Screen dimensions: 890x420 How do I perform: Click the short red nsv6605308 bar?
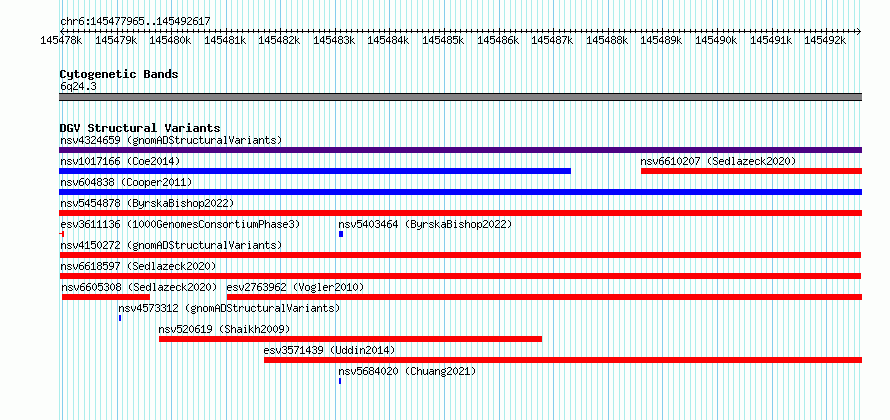pos(106,297)
